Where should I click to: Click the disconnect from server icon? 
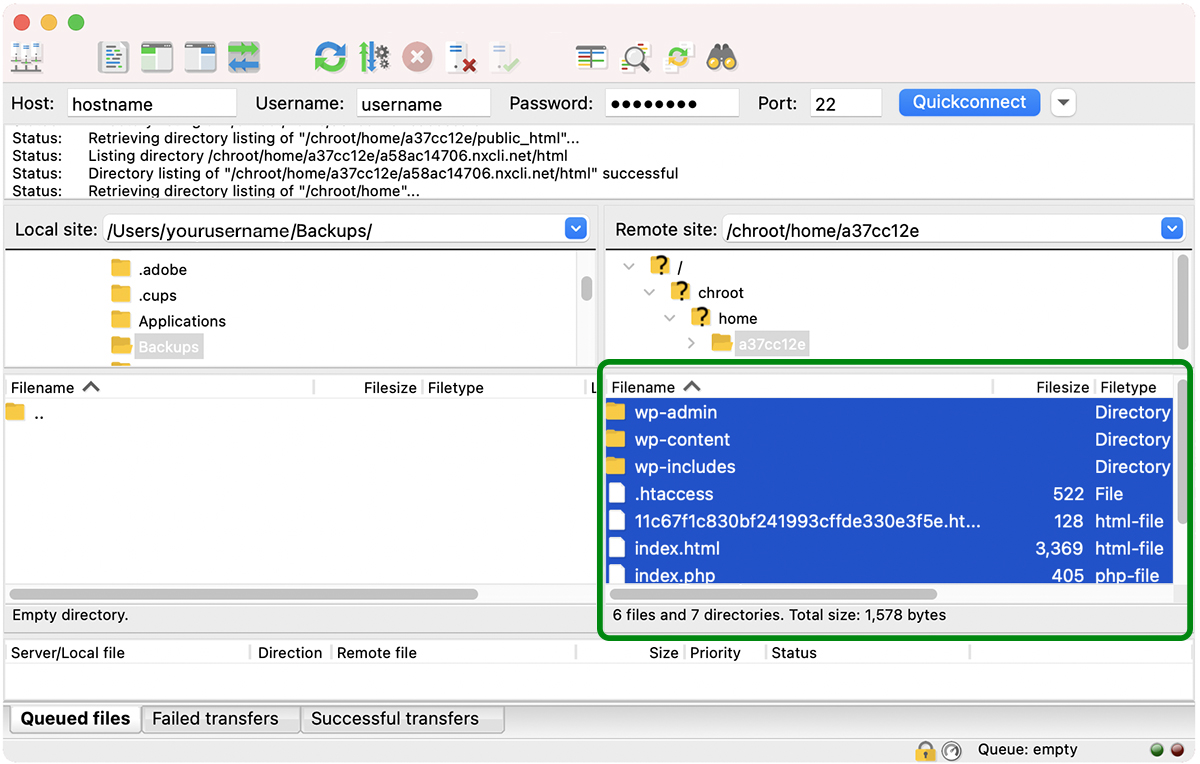click(x=461, y=58)
